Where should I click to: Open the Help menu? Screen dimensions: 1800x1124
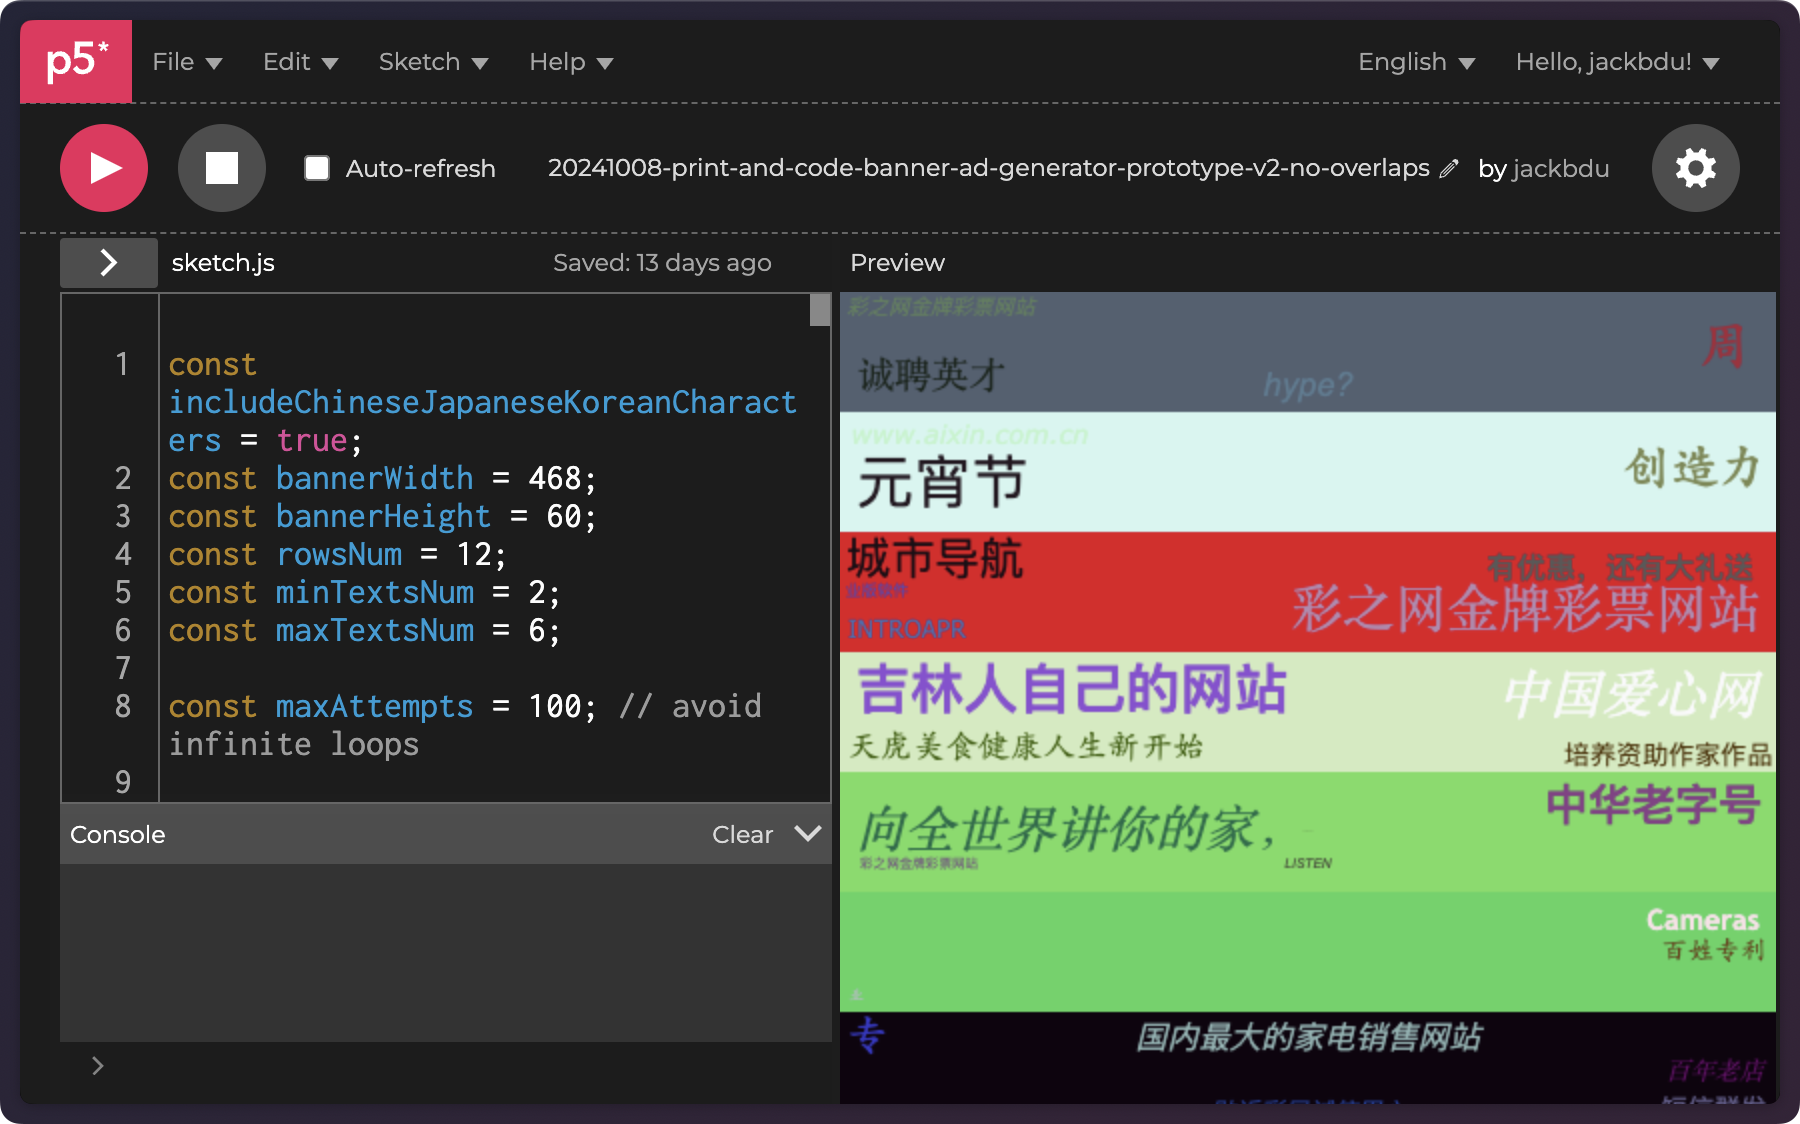point(570,62)
